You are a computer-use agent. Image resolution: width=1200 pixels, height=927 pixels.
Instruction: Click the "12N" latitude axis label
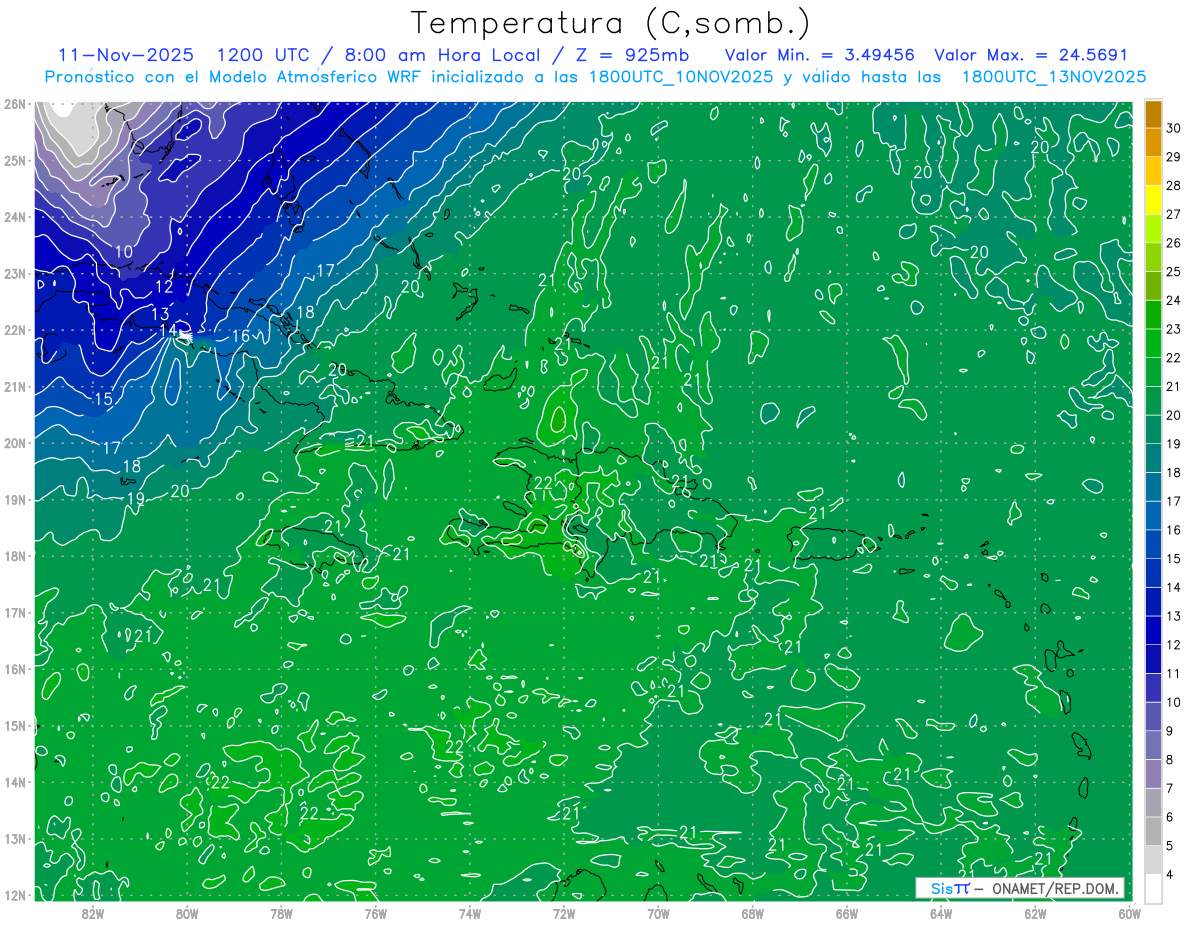(14, 895)
